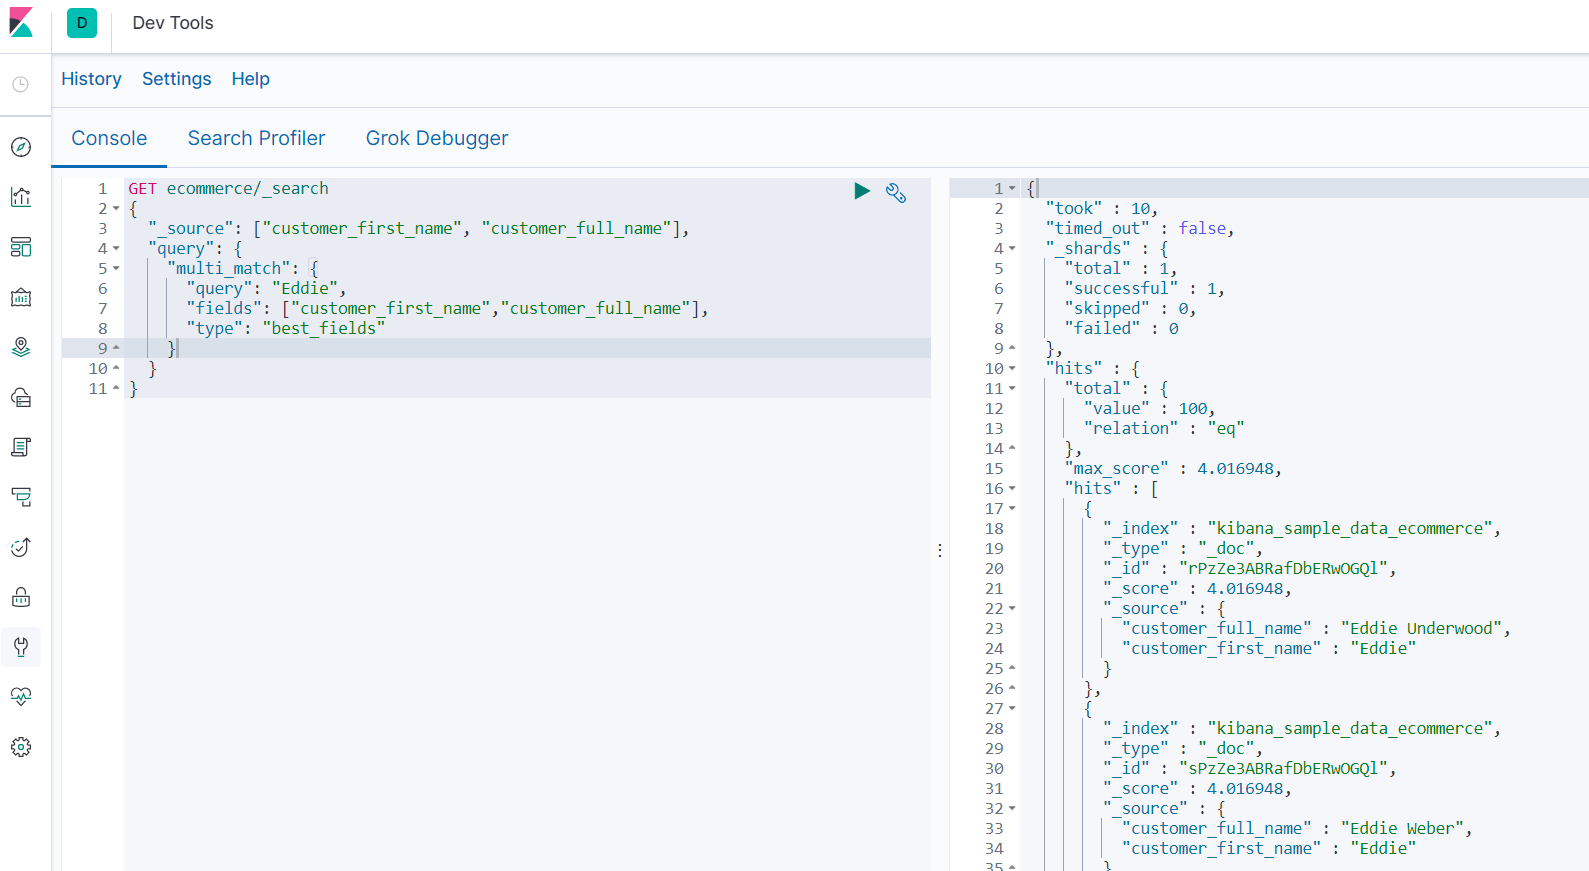Open the Kibana home logo
The image size is (1589, 871).
coord(21,22)
